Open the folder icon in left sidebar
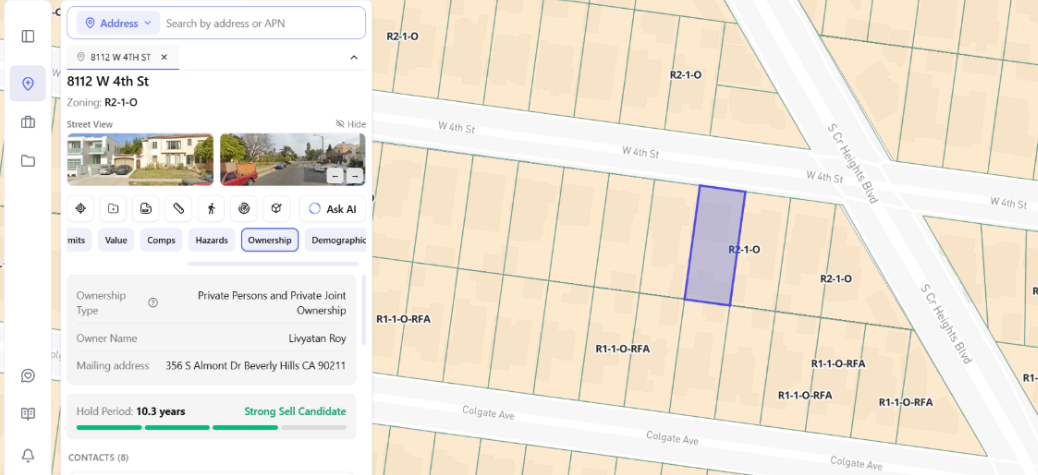This screenshot has width=1038, height=475. 28,161
